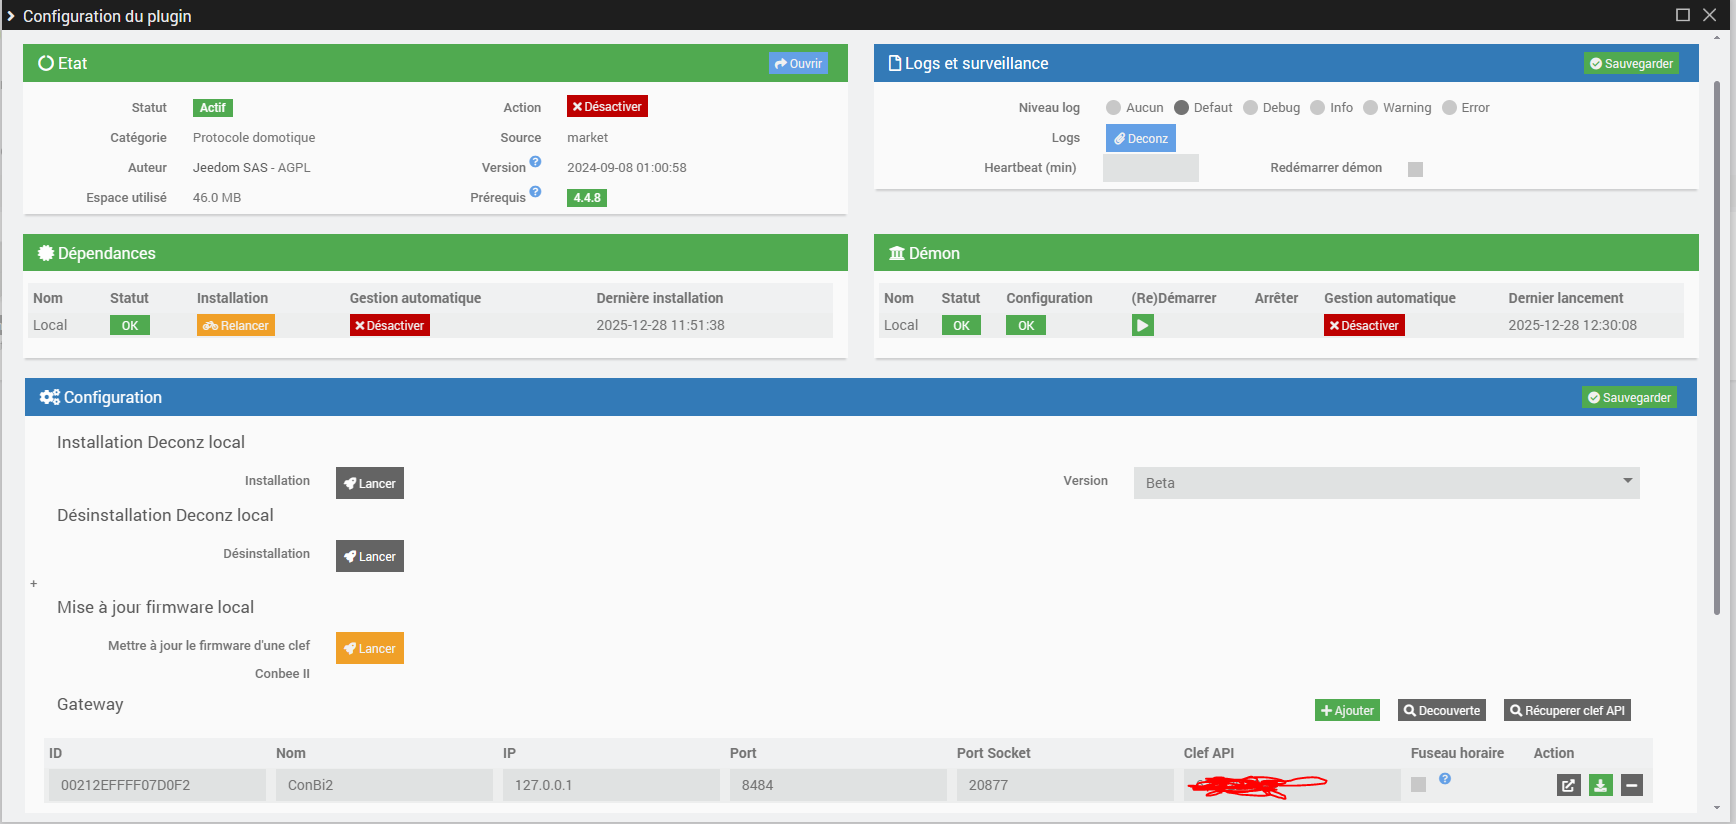Click the small plus sign under Désinstallation
Viewport: 1736px width, 824px height.
(x=33, y=583)
